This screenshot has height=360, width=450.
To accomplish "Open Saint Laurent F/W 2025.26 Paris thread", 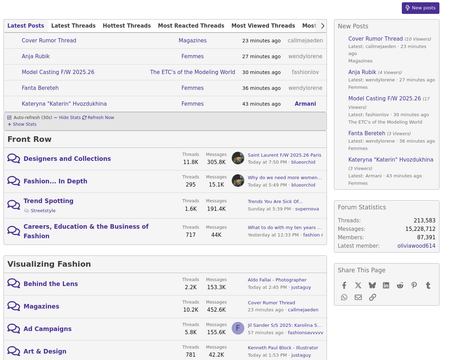I will click(285, 155).
